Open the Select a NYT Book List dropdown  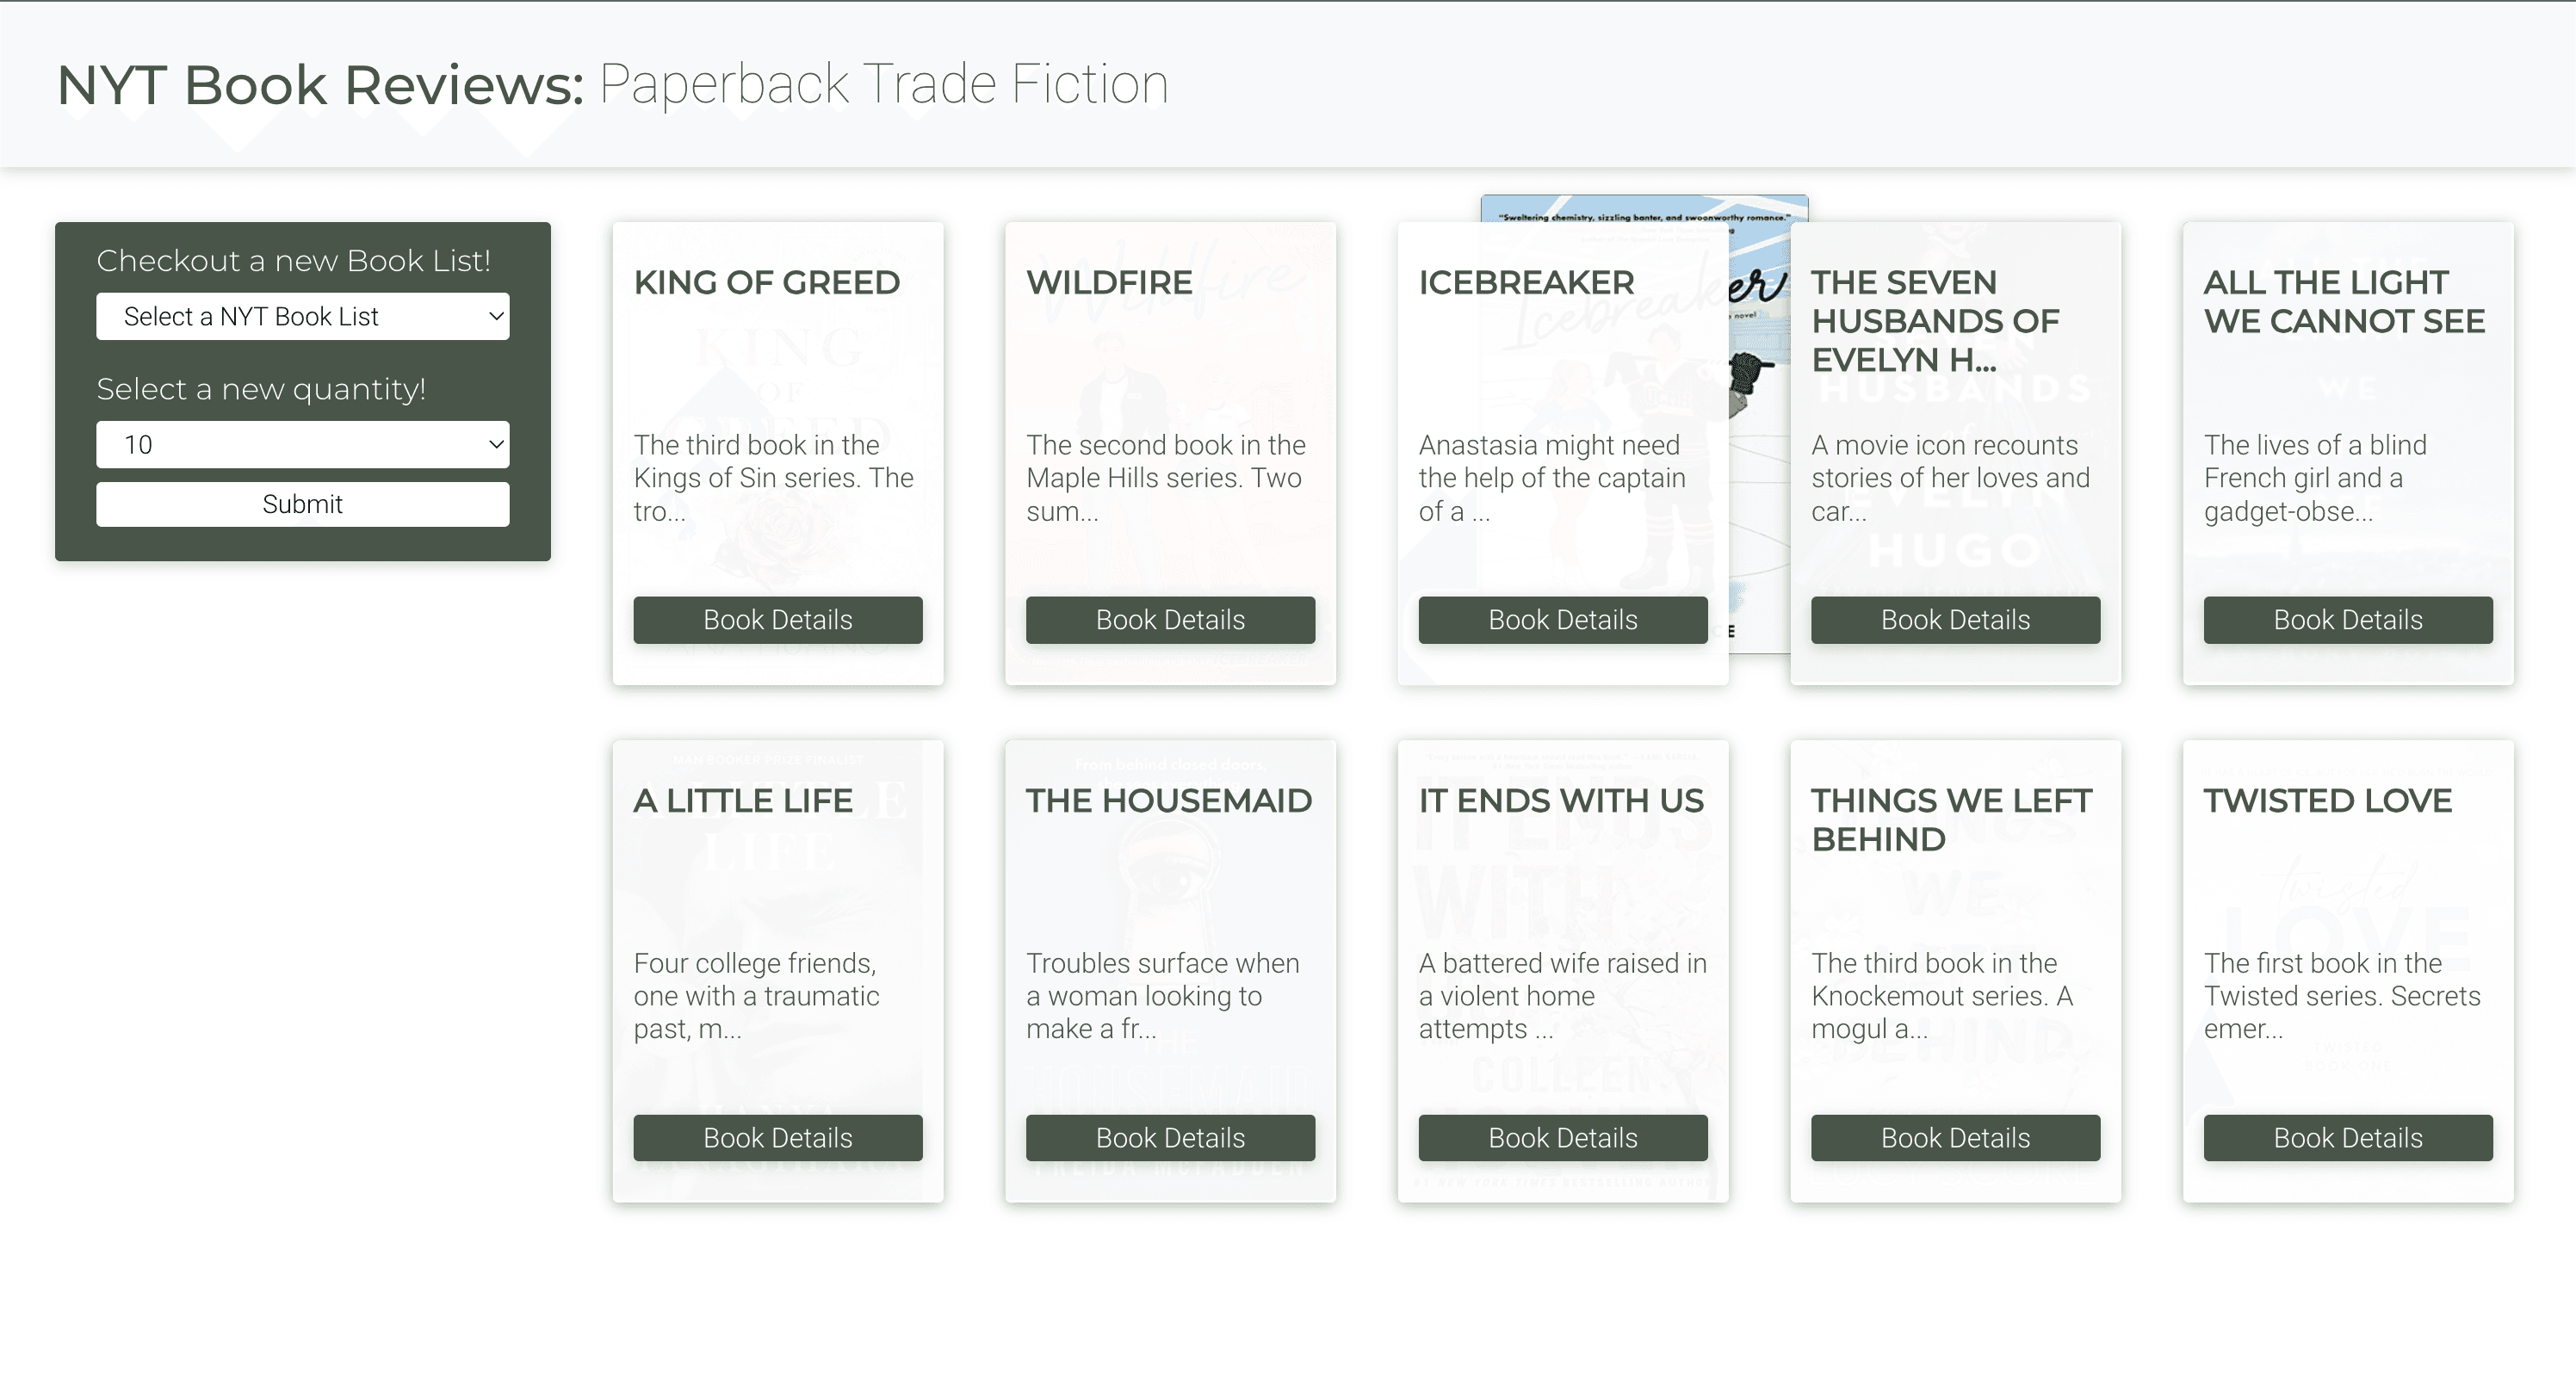(305, 315)
